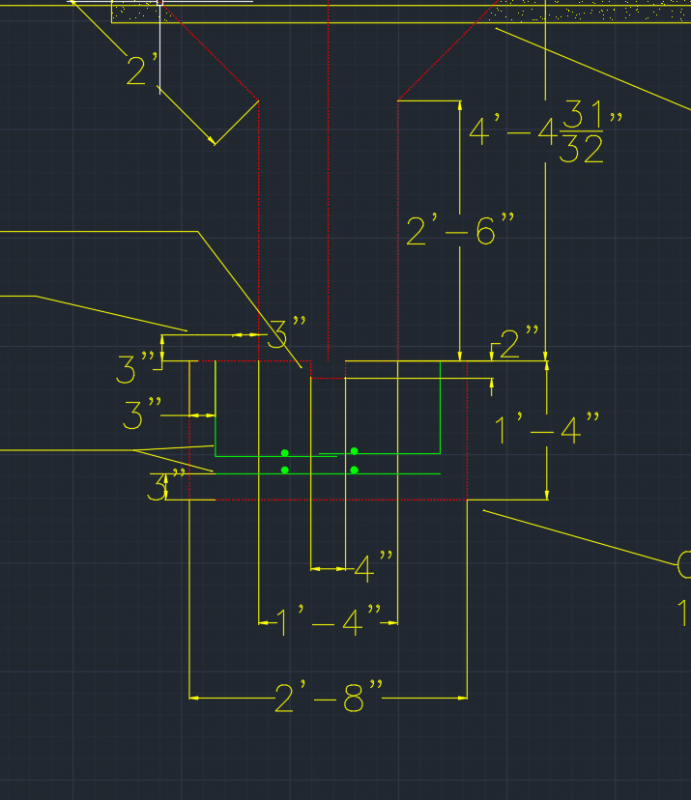The height and width of the screenshot is (800, 691).
Task: Select the 3" text crossed by the diagonal leader
Action: [x=287, y=333]
